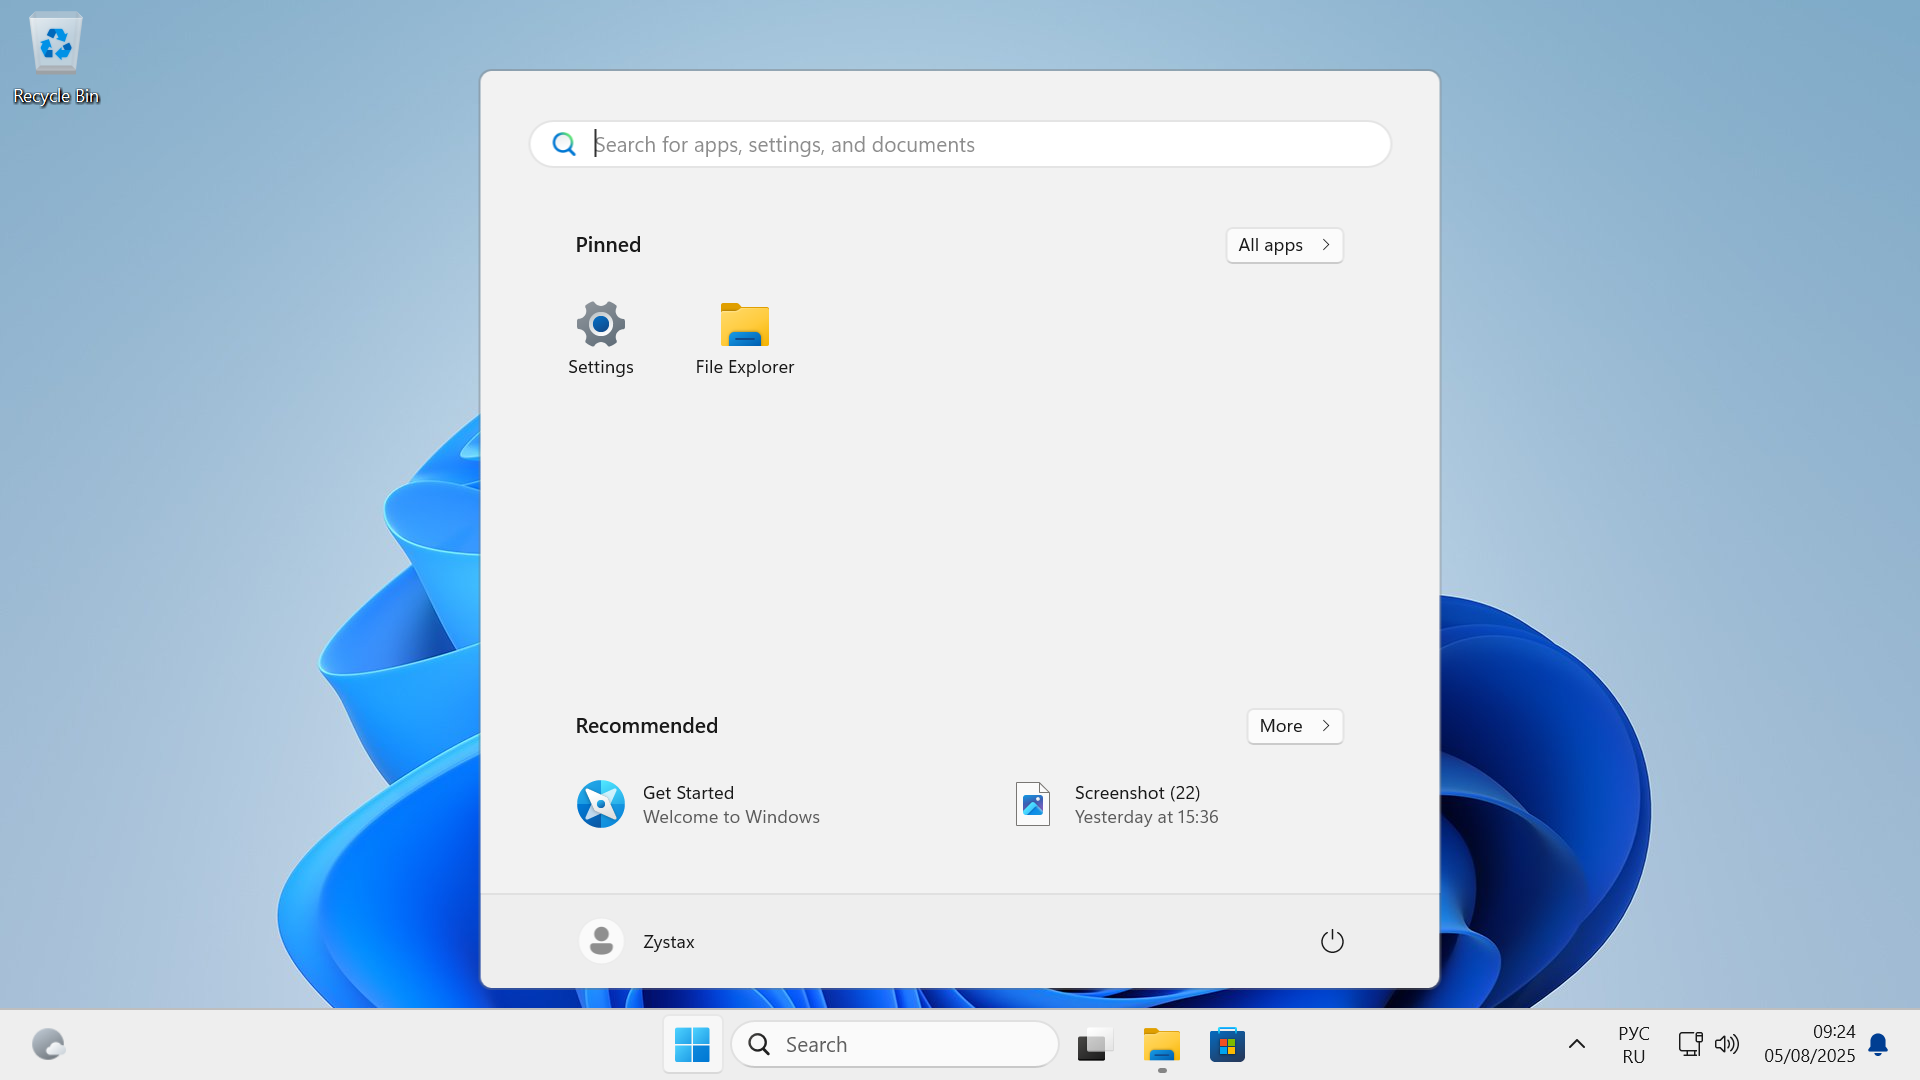Switch the RU keyboard language indicator
1920x1080 pixels.
1633,1045
